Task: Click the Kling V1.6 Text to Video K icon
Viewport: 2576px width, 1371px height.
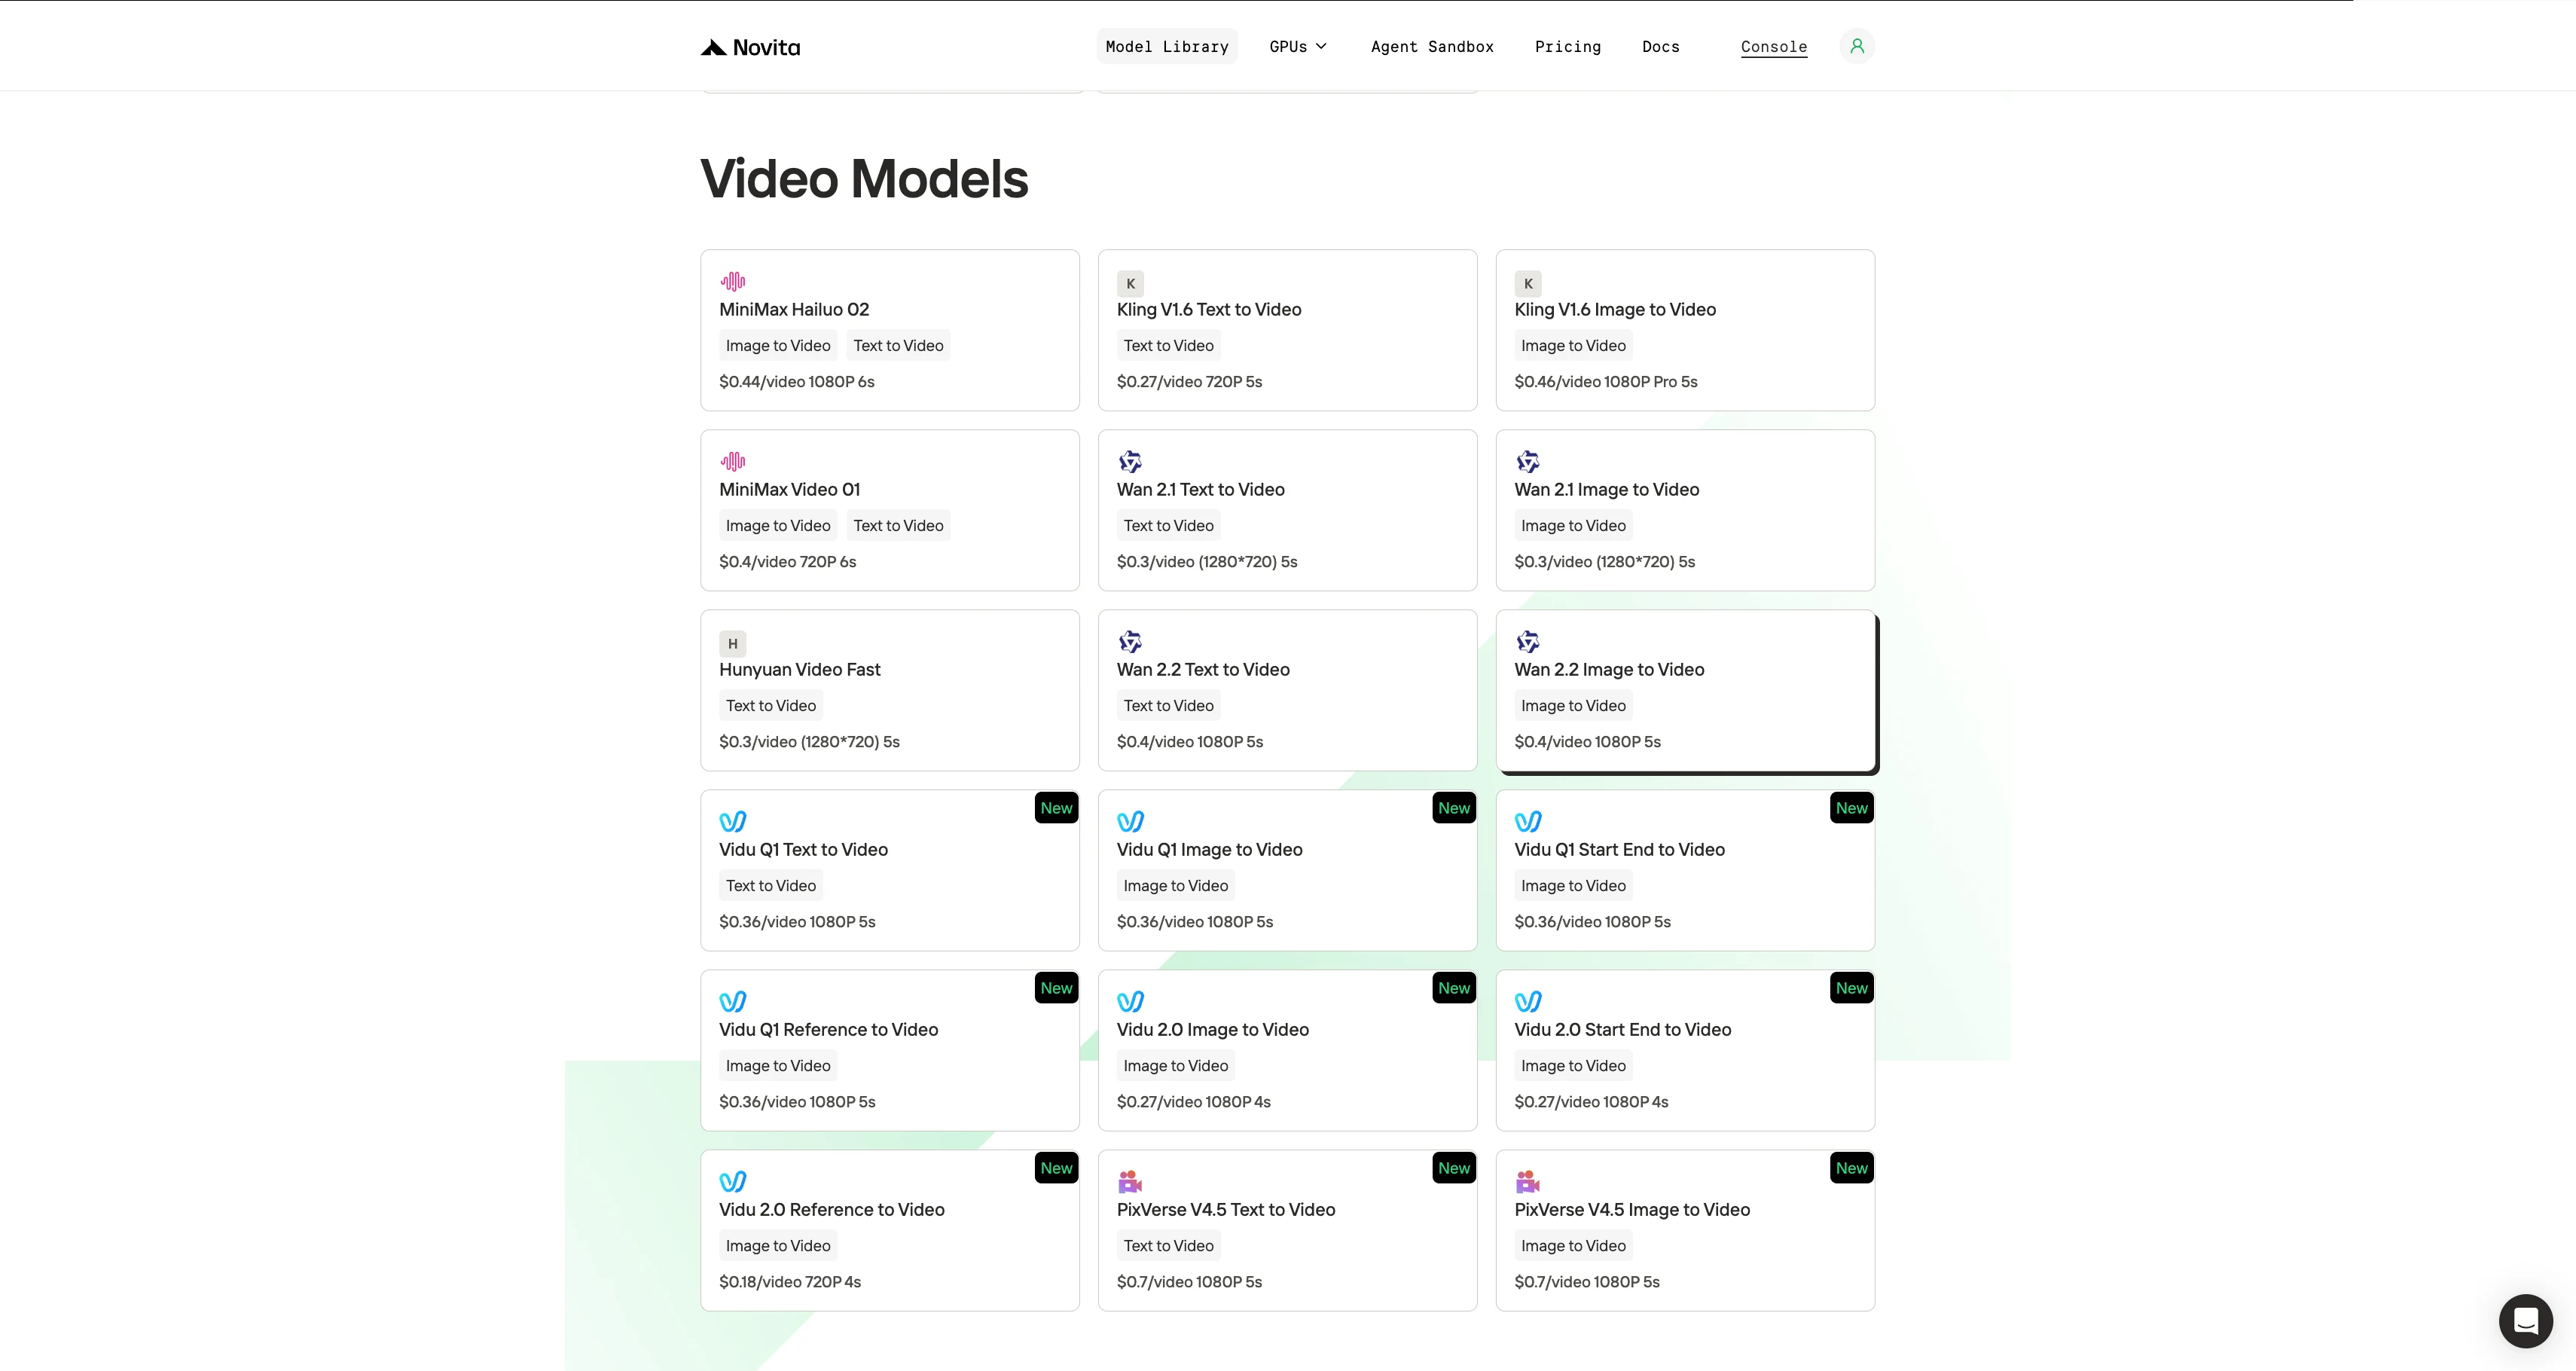Action: (x=1130, y=283)
